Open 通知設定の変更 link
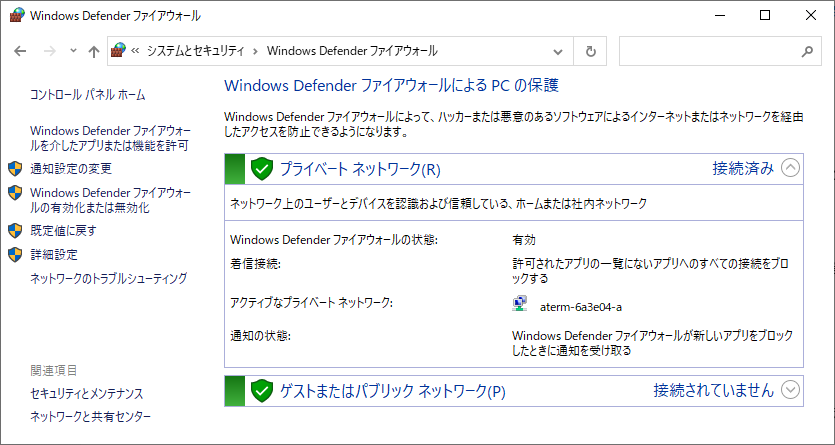Viewport: 835px width, 445px height. [71, 169]
